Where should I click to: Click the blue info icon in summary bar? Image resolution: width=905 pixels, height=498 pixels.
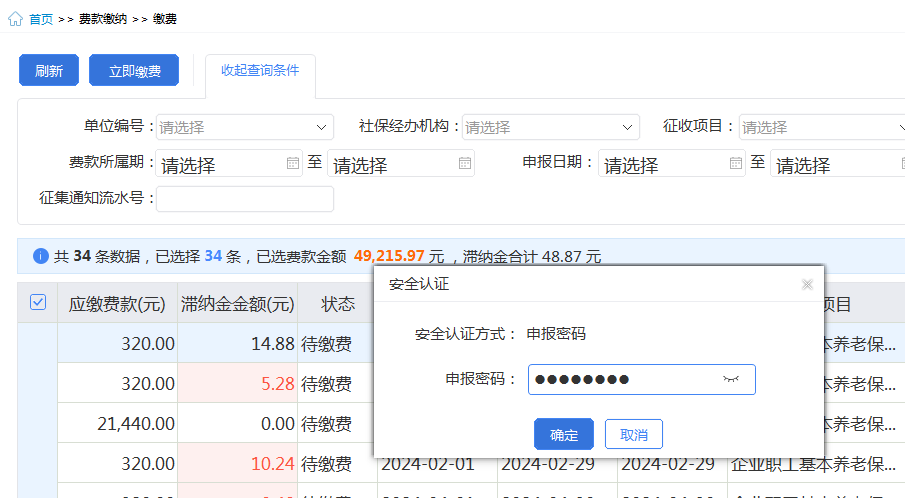click(x=40, y=256)
